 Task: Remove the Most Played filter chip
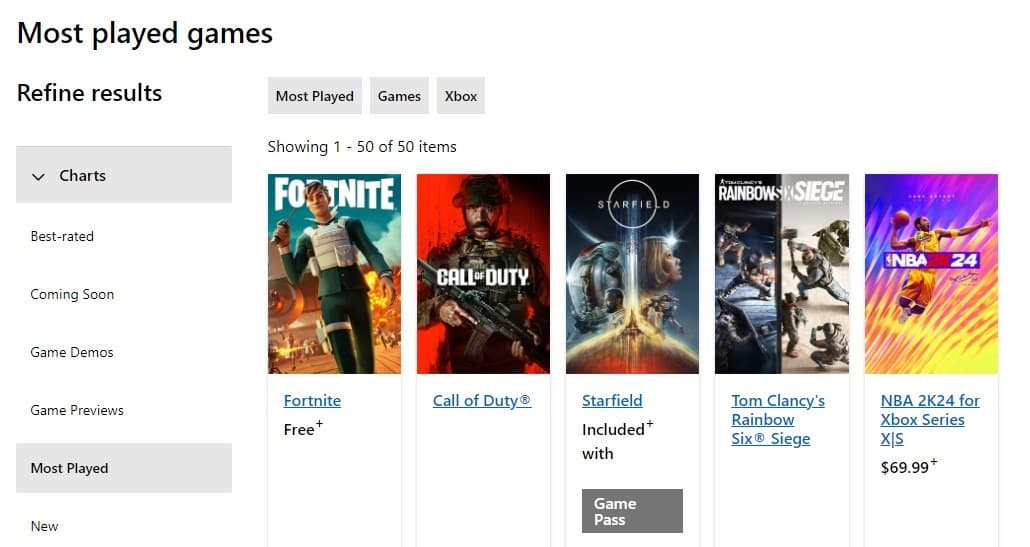click(315, 96)
